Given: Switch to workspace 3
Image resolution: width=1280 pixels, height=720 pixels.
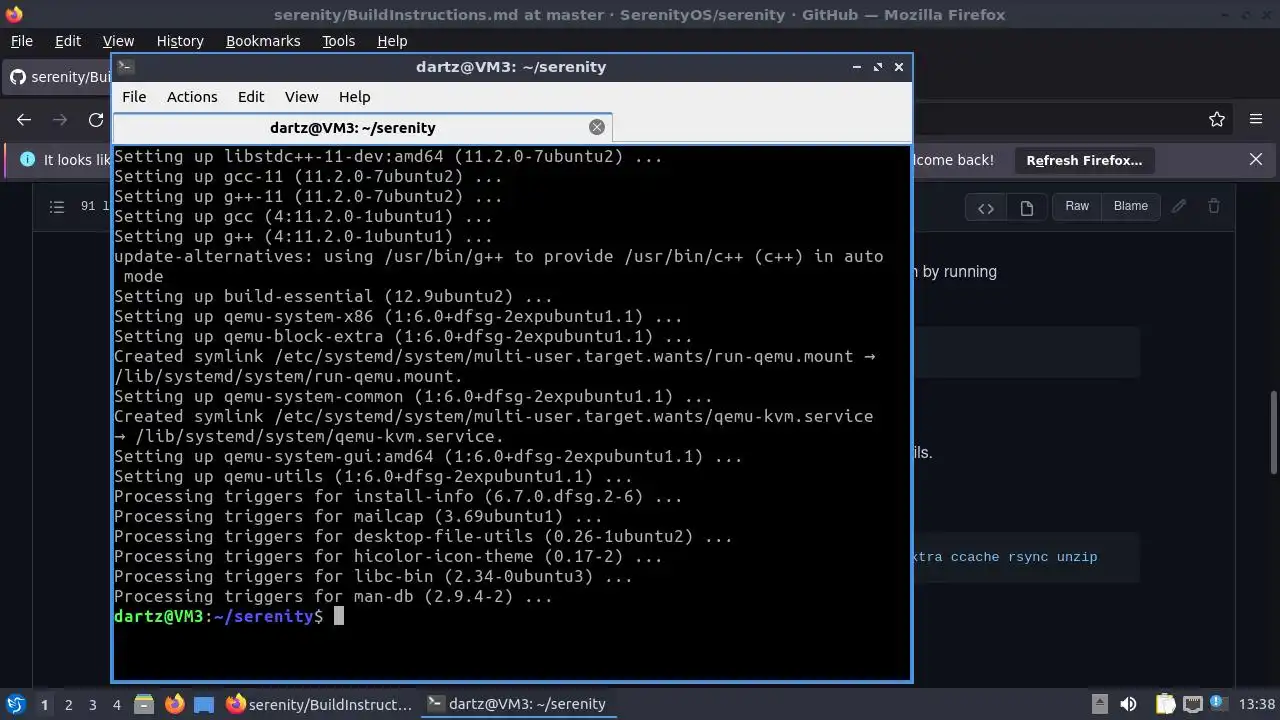Looking at the screenshot, I should [92, 704].
